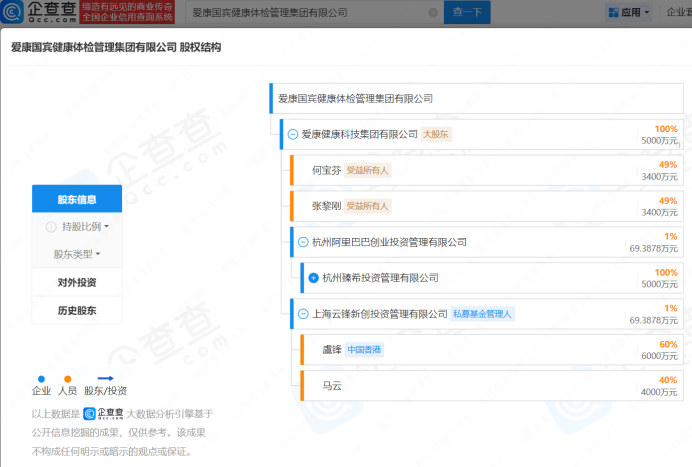Collapse the 爱康健康科技集团有限公司 node

(293, 134)
